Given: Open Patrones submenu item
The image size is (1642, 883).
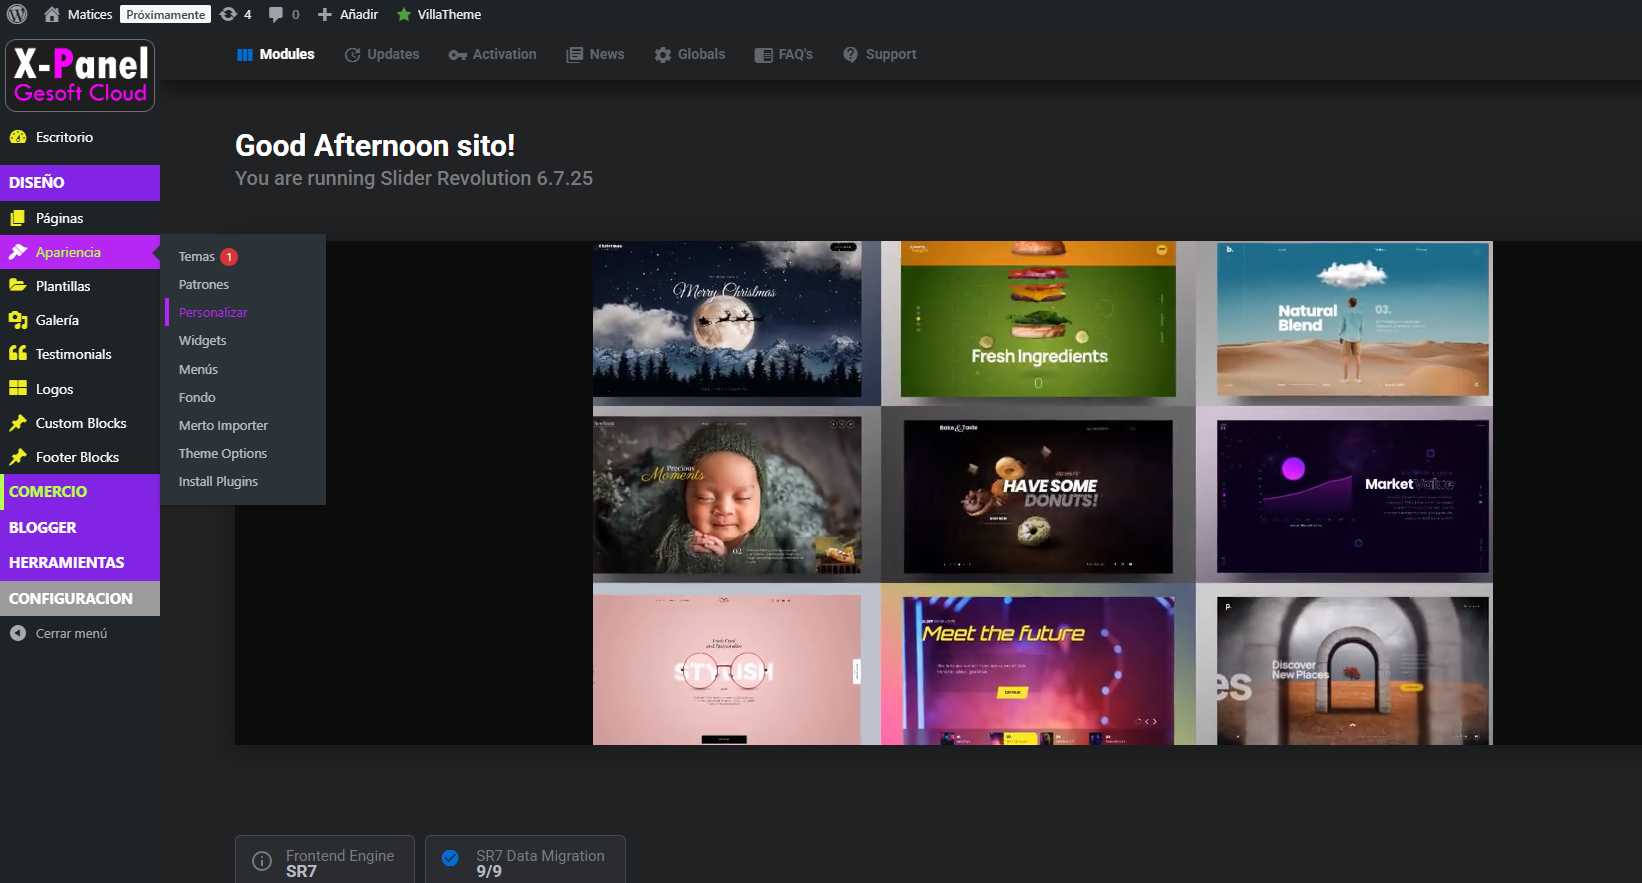Looking at the screenshot, I should click(245, 285).
